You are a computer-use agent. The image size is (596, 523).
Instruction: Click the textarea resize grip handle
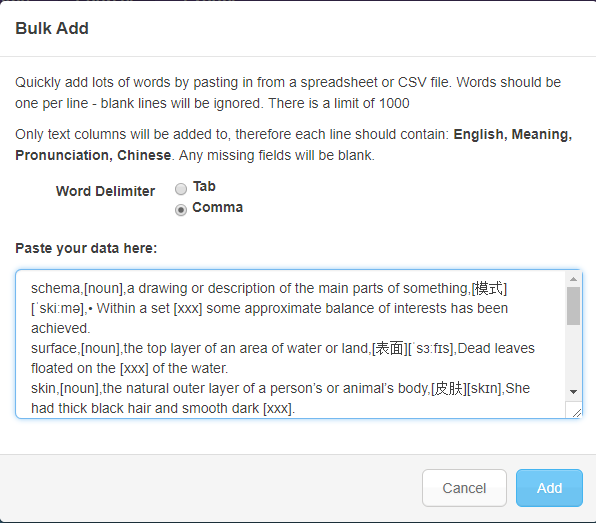pos(576,412)
